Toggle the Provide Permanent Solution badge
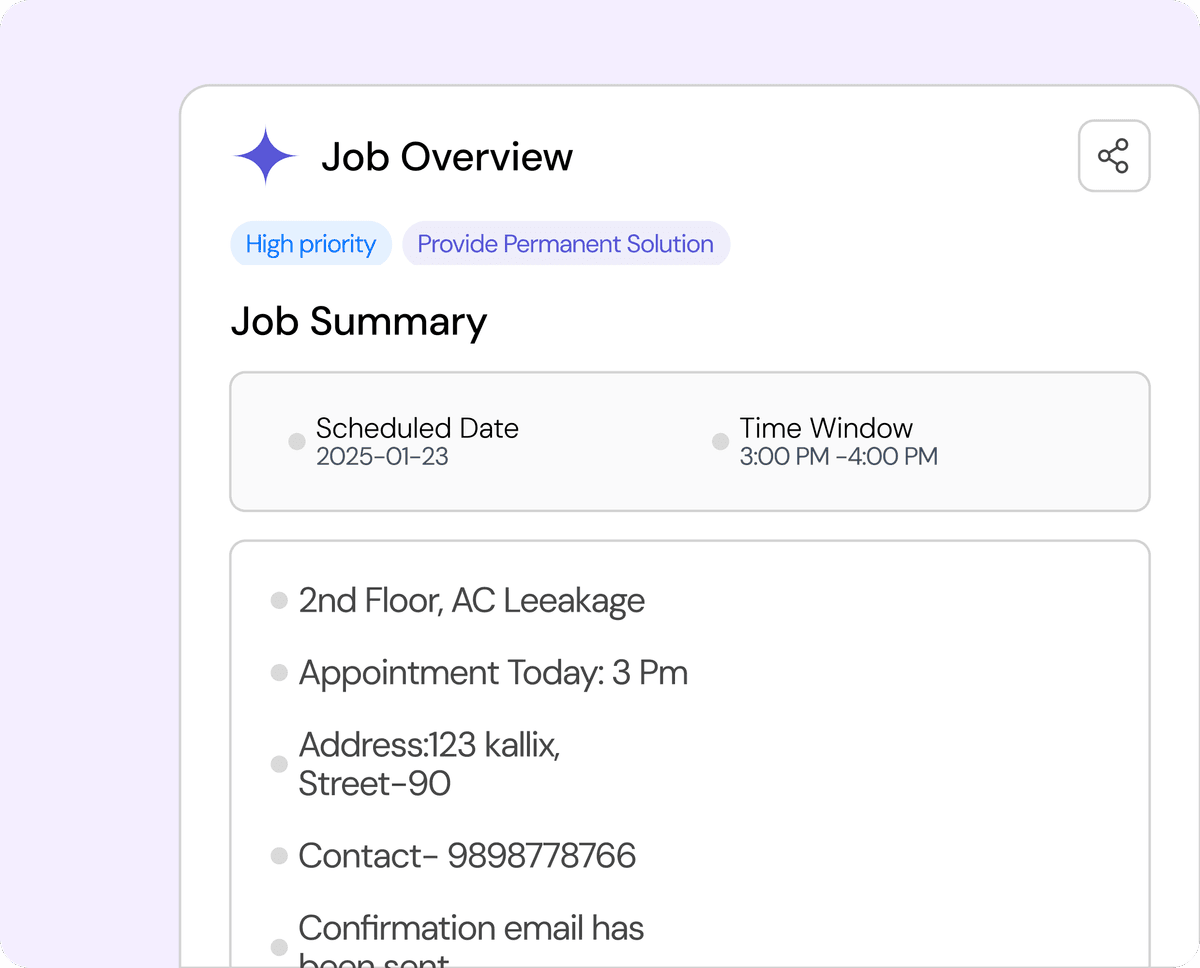1200x968 pixels. coord(566,243)
